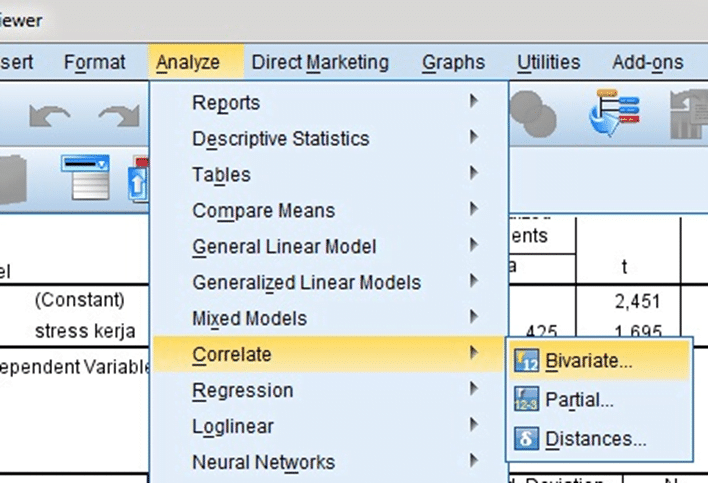708x483 pixels.
Task: Expand the General Linear Model submenu
Action: [x=329, y=246]
